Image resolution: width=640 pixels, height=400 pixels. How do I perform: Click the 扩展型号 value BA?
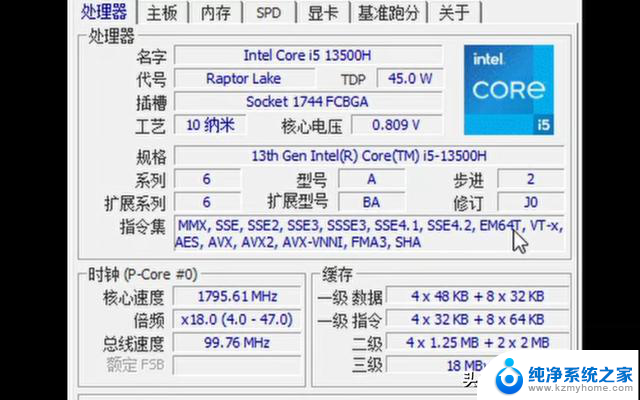pyautogui.click(x=371, y=202)
